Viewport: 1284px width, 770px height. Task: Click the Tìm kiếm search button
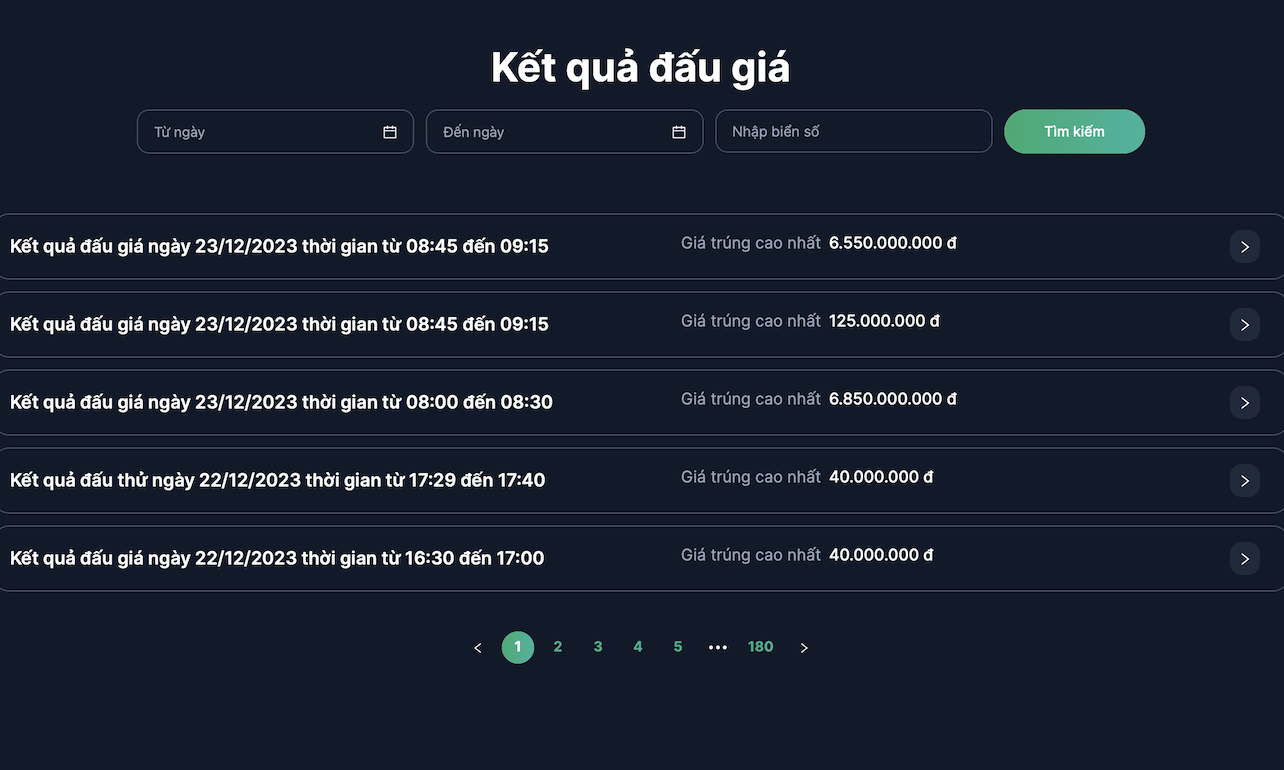pyautogui.click(x=1074, y=132)
